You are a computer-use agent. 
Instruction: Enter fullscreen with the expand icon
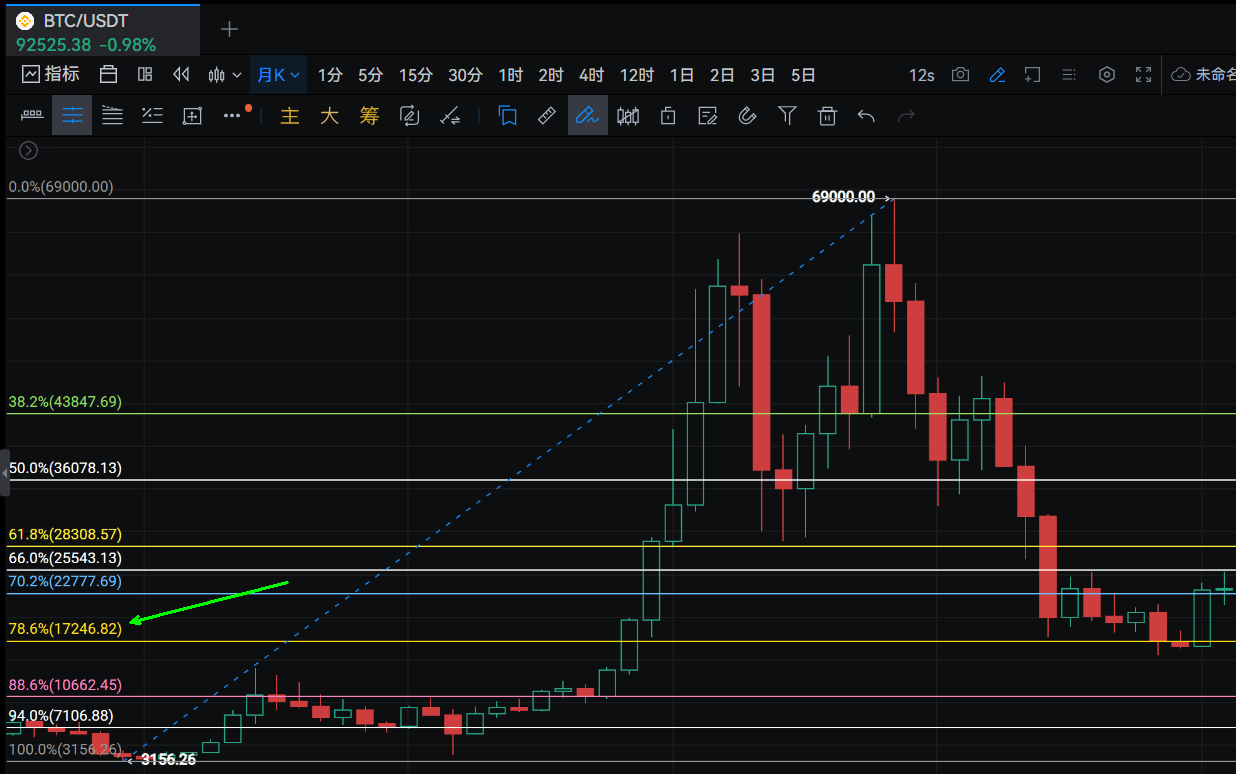(1144, 75)
